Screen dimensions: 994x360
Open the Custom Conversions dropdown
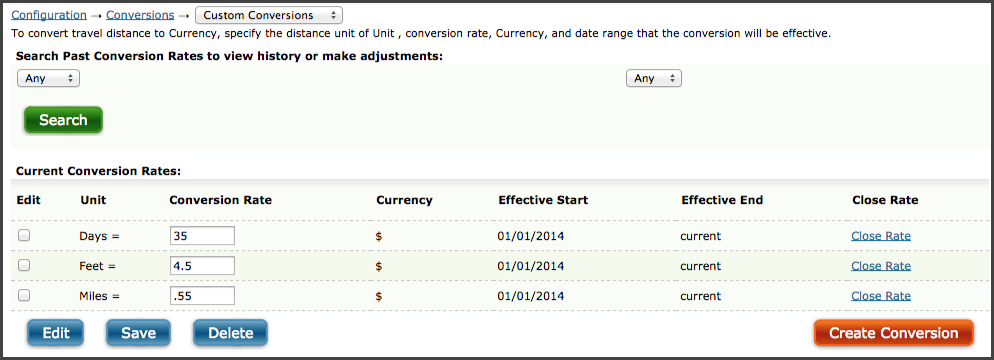(x=269, y=15)
